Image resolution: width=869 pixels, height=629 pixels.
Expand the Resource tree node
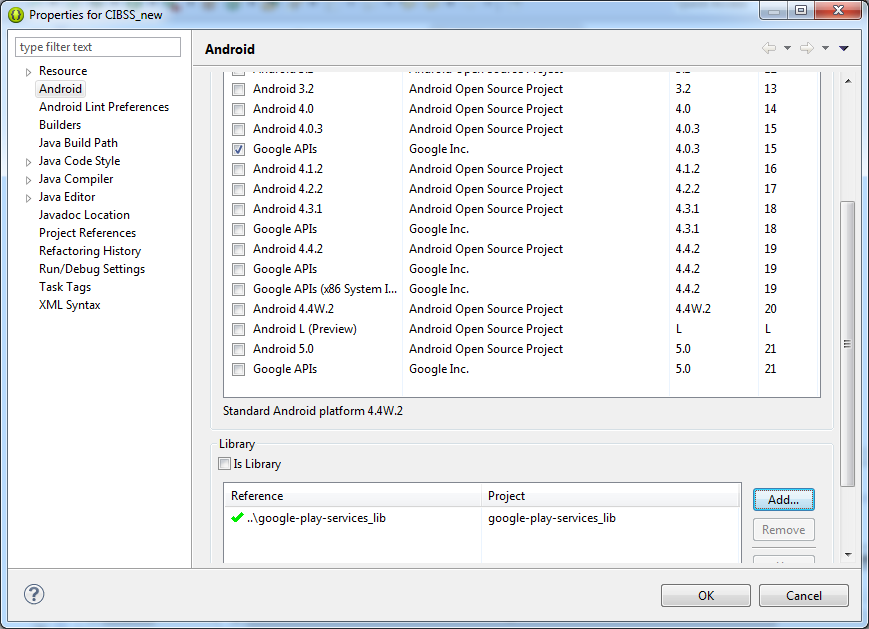(28, 71)
